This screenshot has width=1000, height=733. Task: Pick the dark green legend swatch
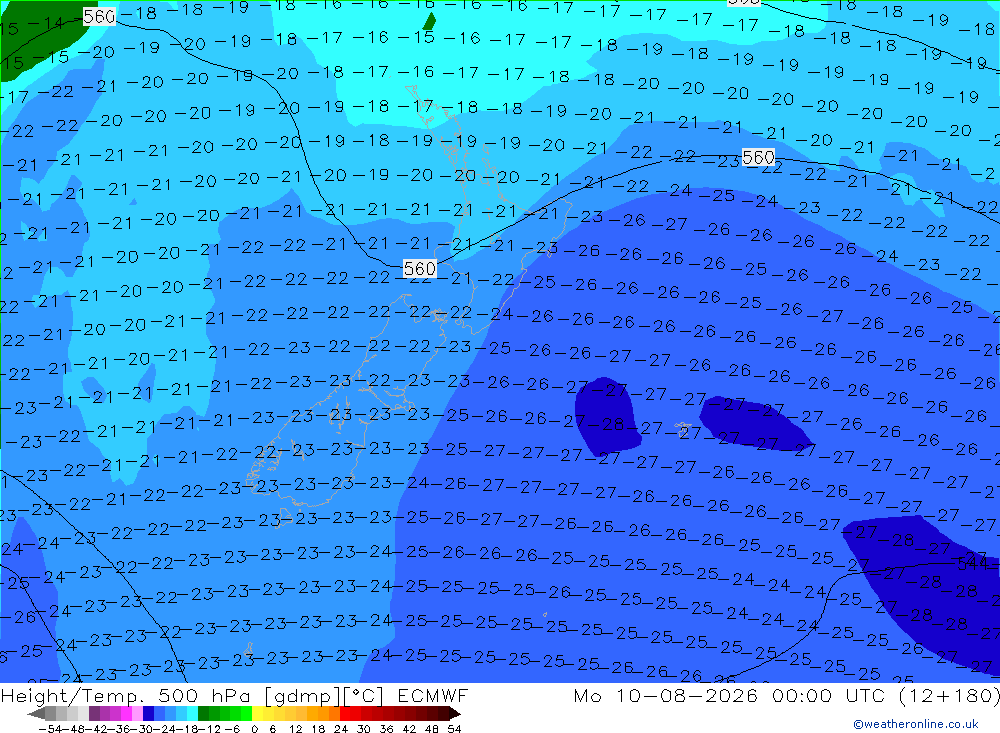(203, 713)
